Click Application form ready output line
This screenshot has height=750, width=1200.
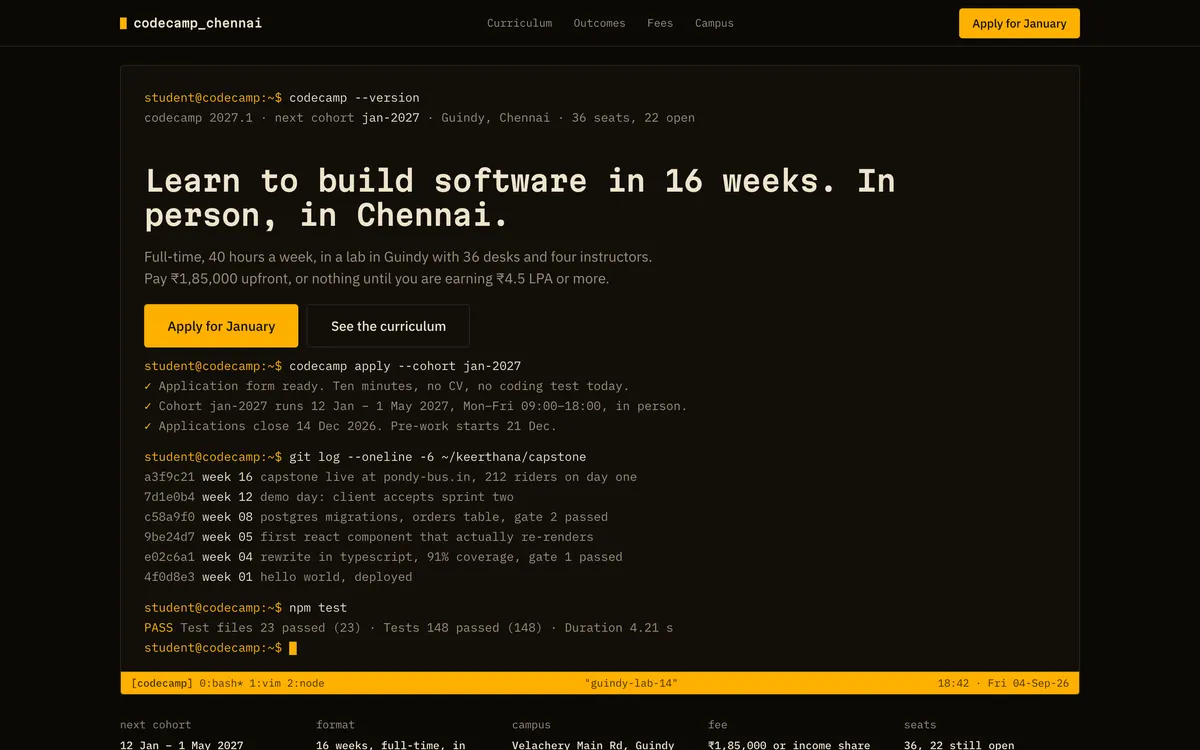387,386
